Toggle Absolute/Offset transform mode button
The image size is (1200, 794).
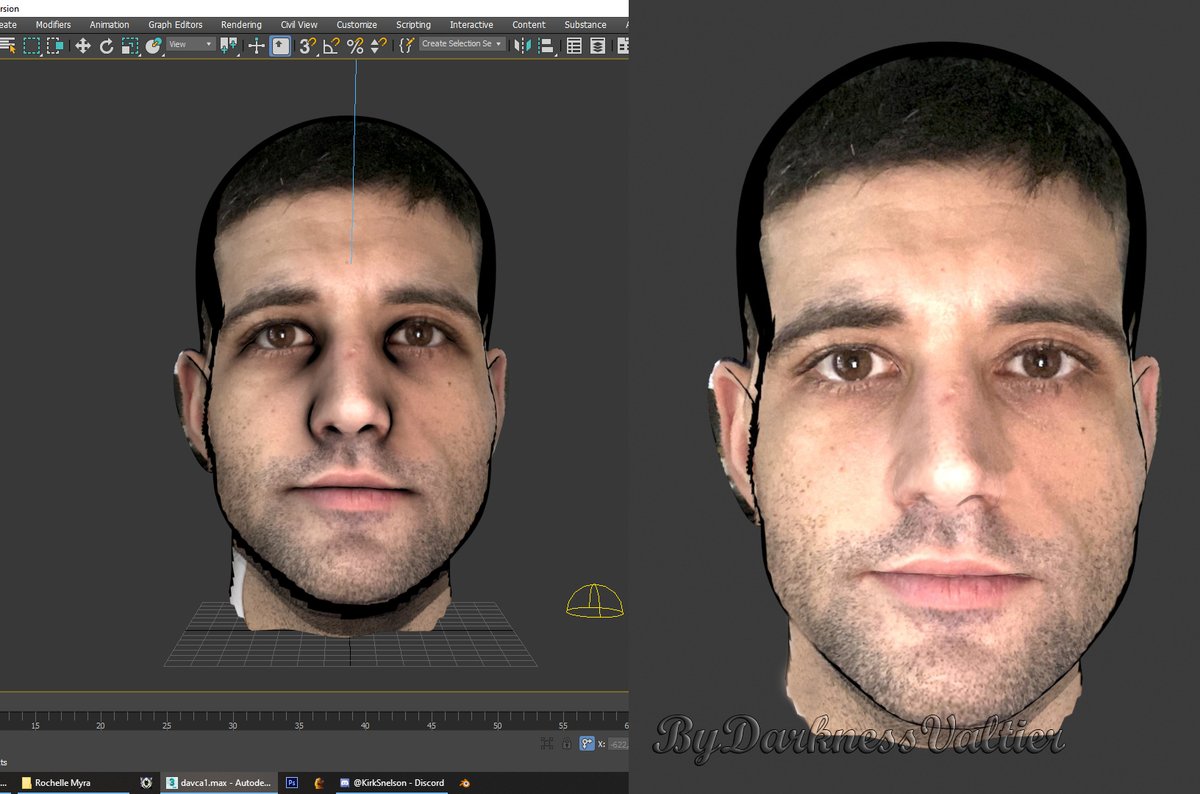tap(587, 743)
